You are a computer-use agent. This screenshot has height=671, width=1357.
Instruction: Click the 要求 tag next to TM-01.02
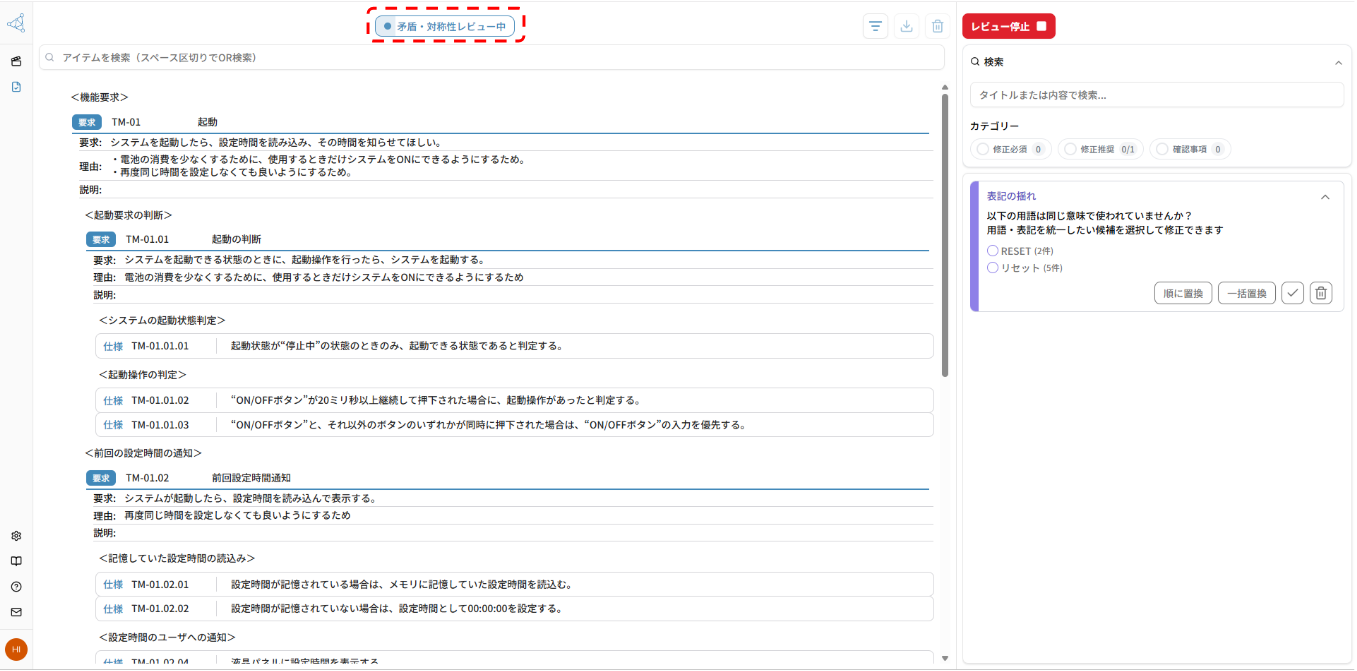(x=101, y=478)
